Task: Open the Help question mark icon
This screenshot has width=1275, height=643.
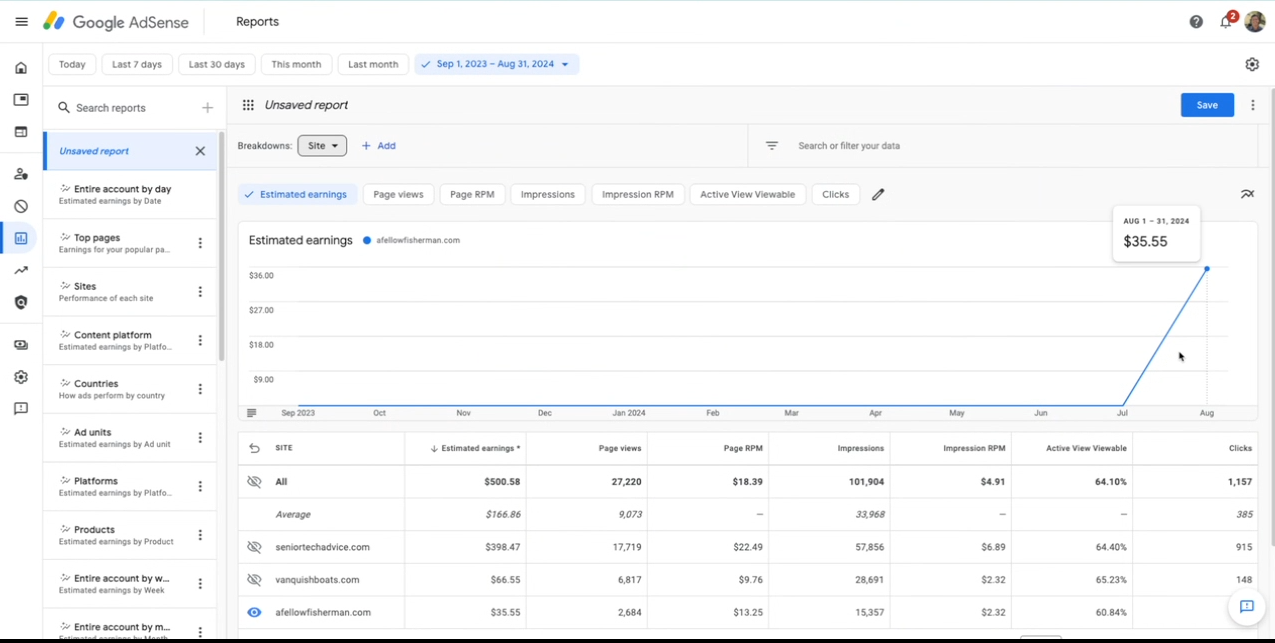Action: pos(1196,22)
